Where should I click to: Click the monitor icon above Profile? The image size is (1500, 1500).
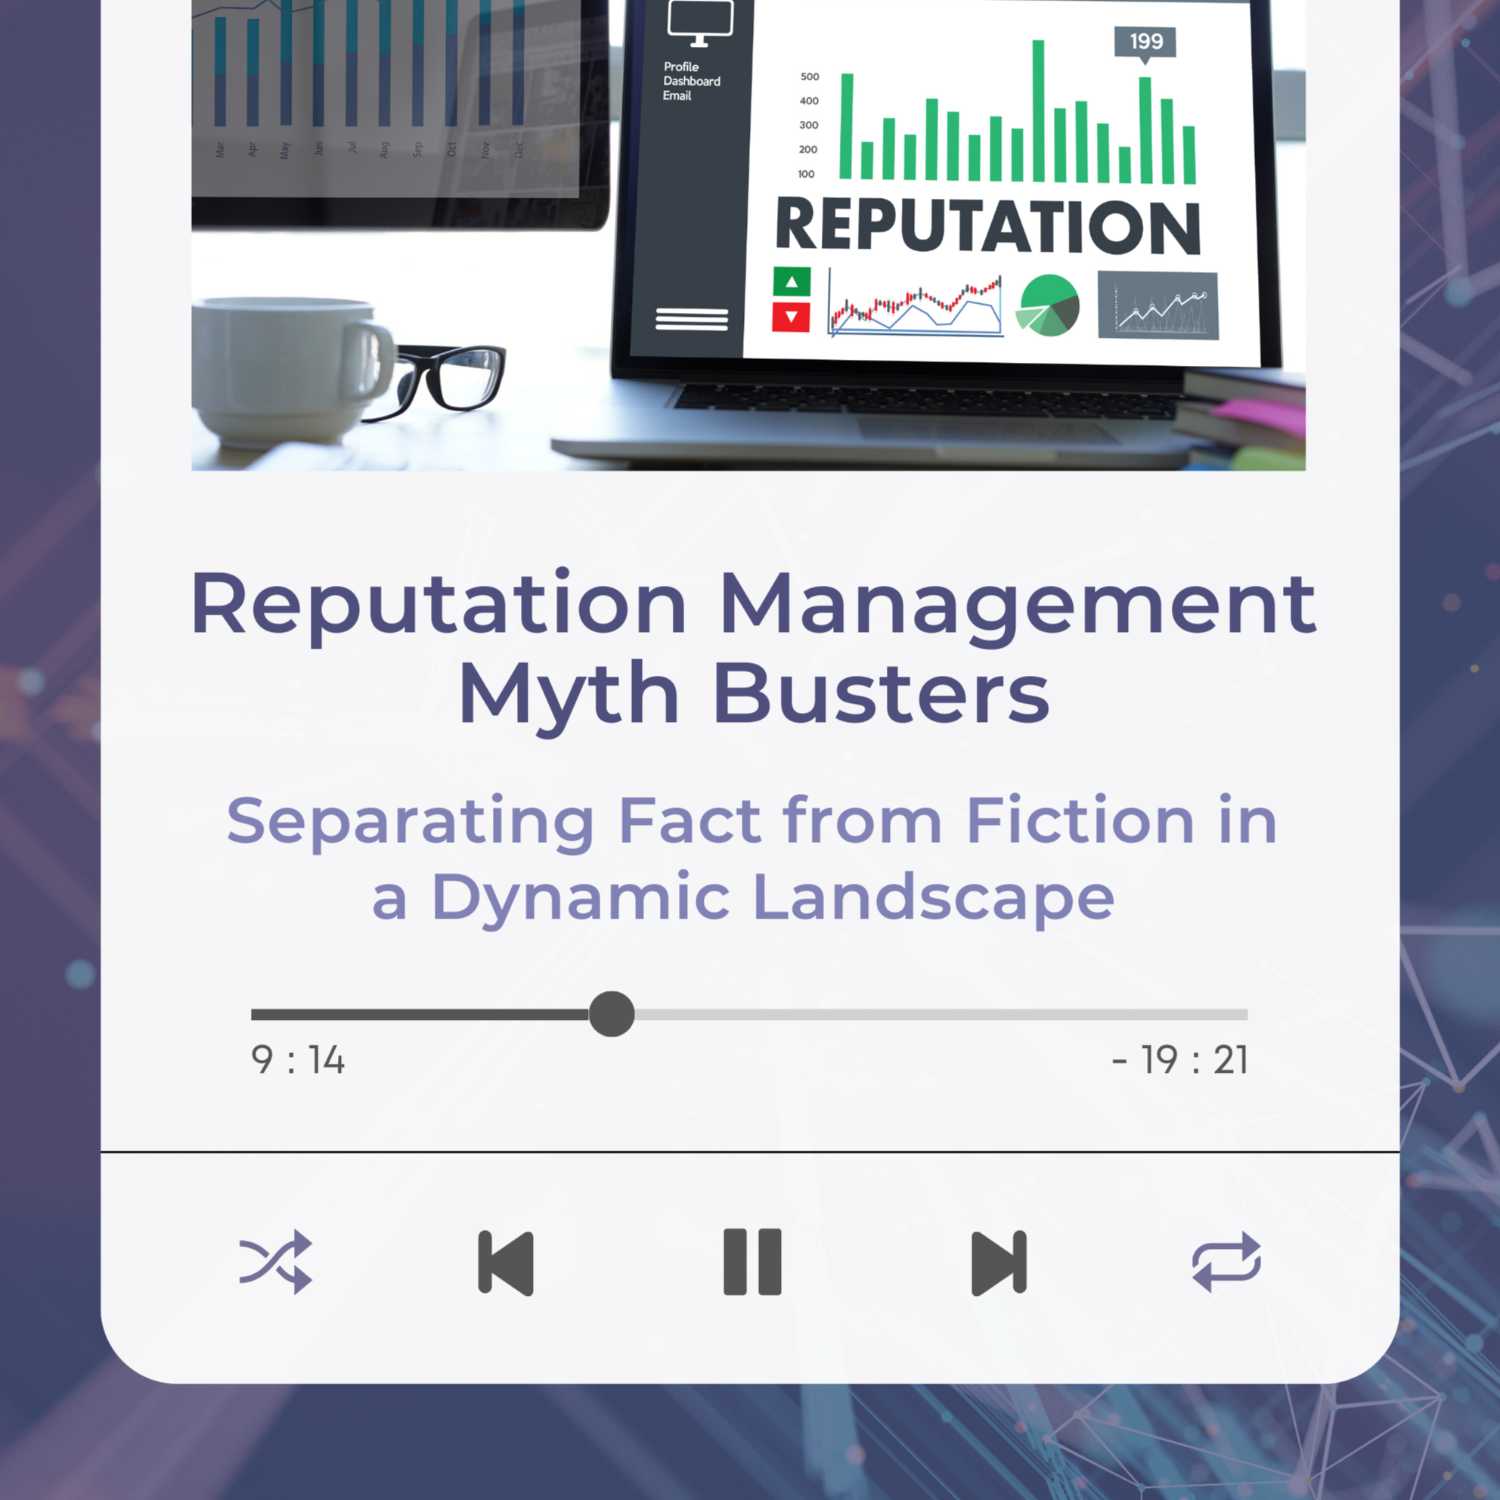(x=700, y=24)
